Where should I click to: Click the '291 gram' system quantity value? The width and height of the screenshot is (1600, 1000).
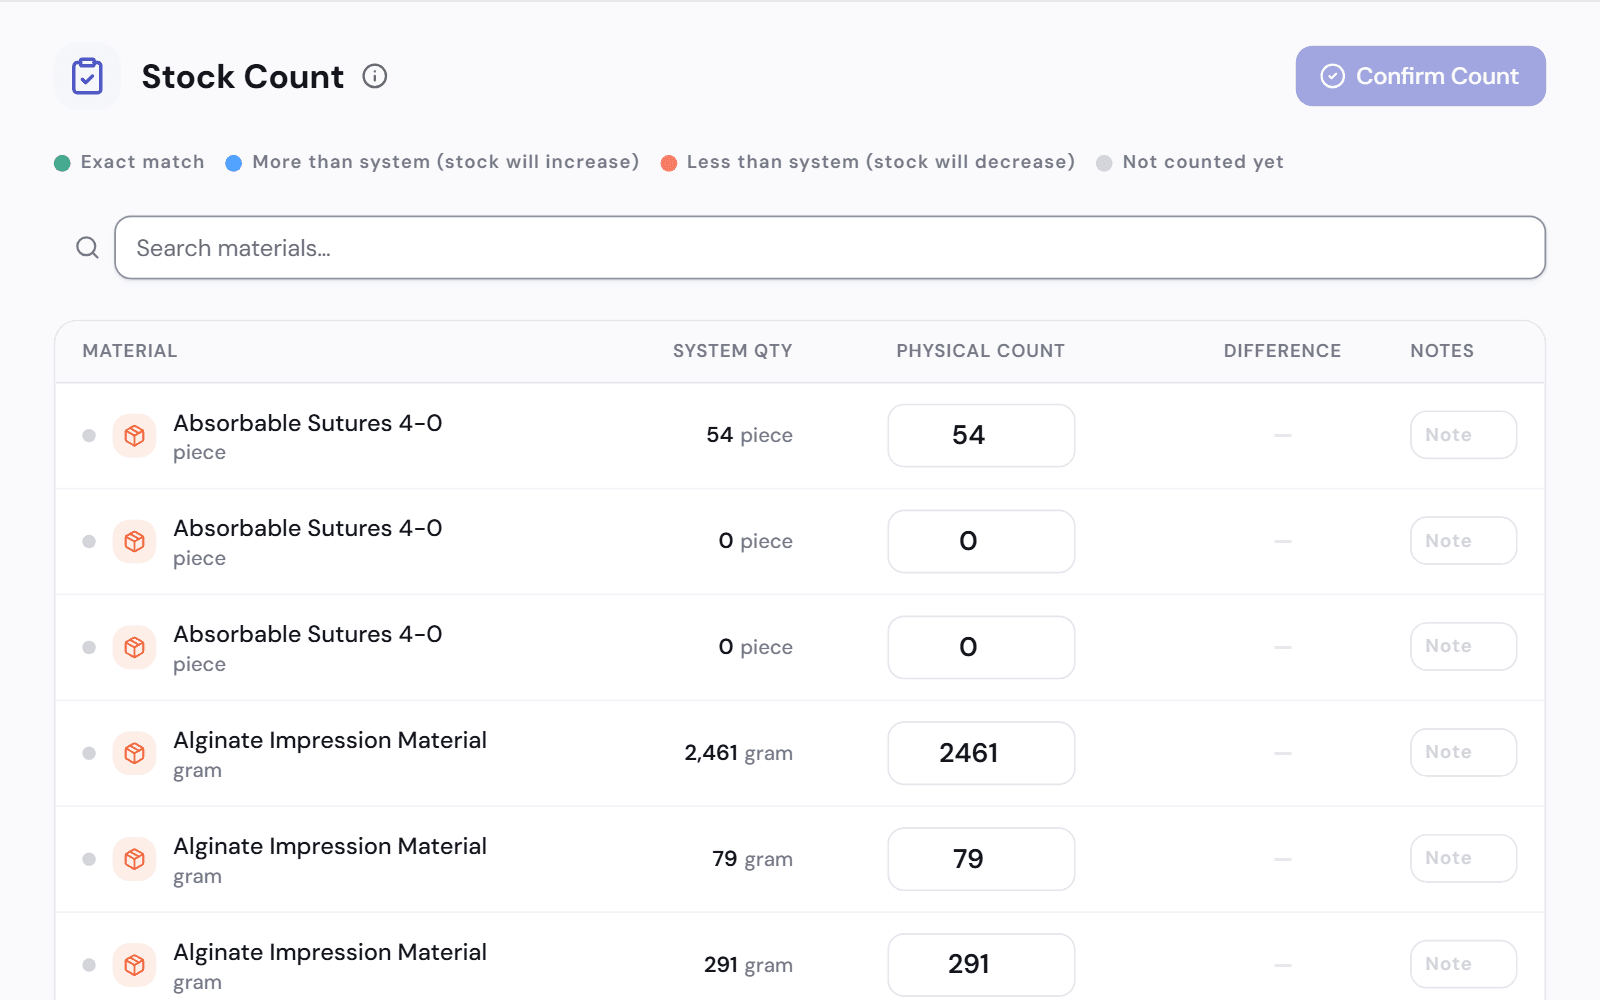tap(749, 965)
